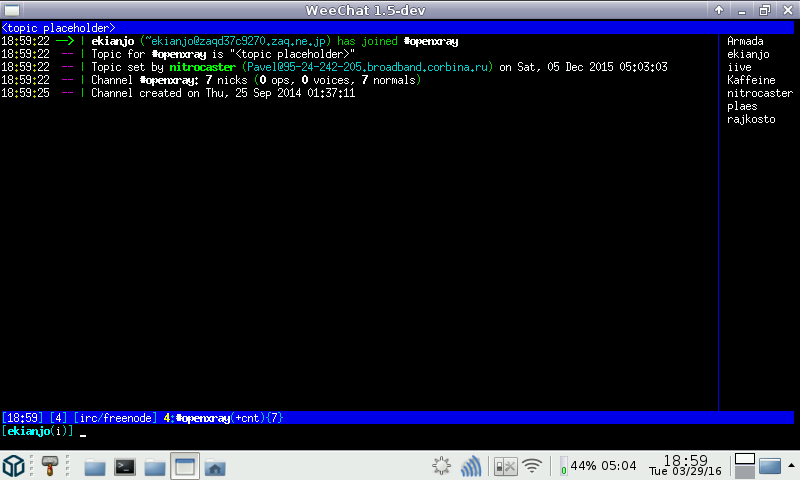The width and height of the screenshot is (800, 480).
Task: Select nick Armada in the nicklist
Action: [745, 41]
